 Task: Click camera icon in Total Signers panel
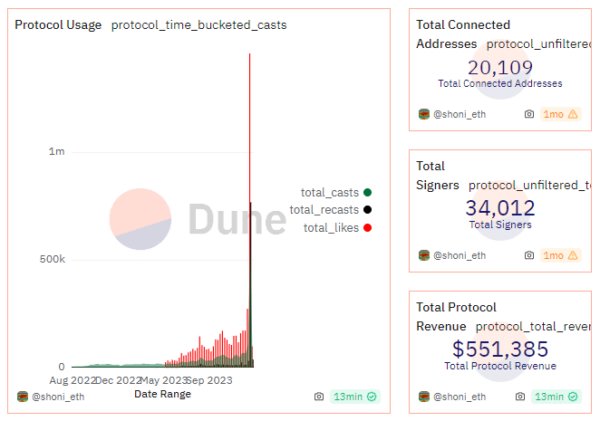point(529,255)
